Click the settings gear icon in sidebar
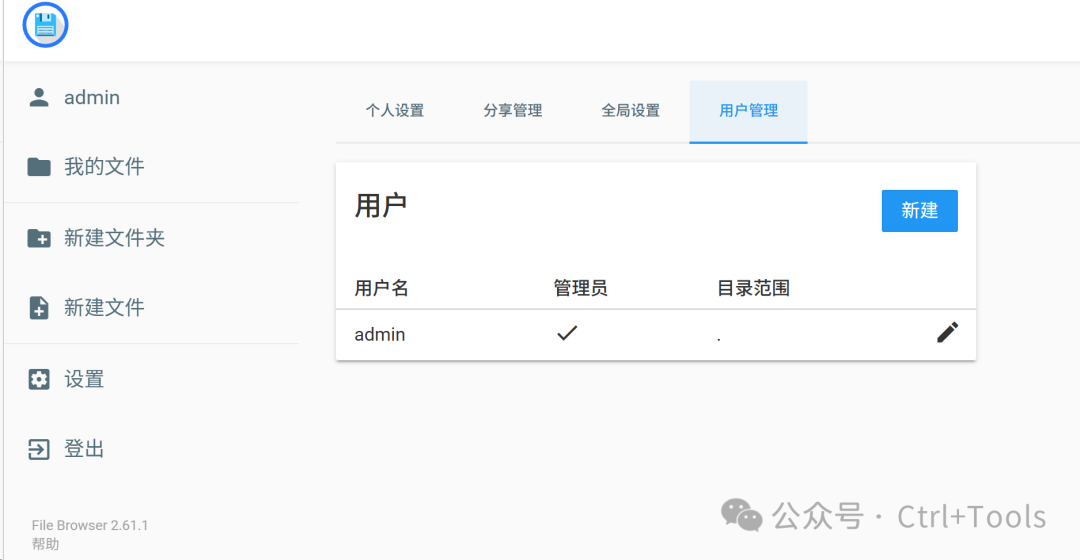This screenshot has width=1080, height=560. [39, 379]
